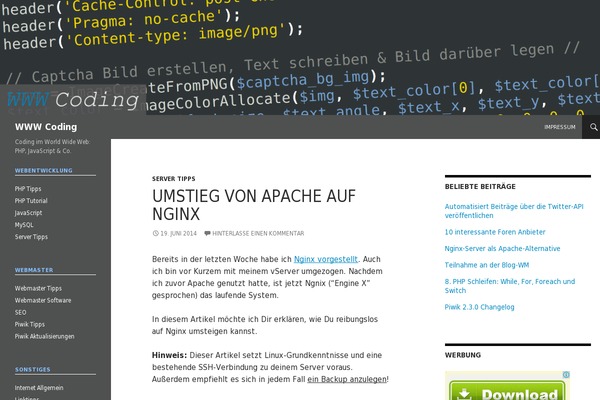
Task: Open the Piwik Aktualisierungen category
Action: 44,336
